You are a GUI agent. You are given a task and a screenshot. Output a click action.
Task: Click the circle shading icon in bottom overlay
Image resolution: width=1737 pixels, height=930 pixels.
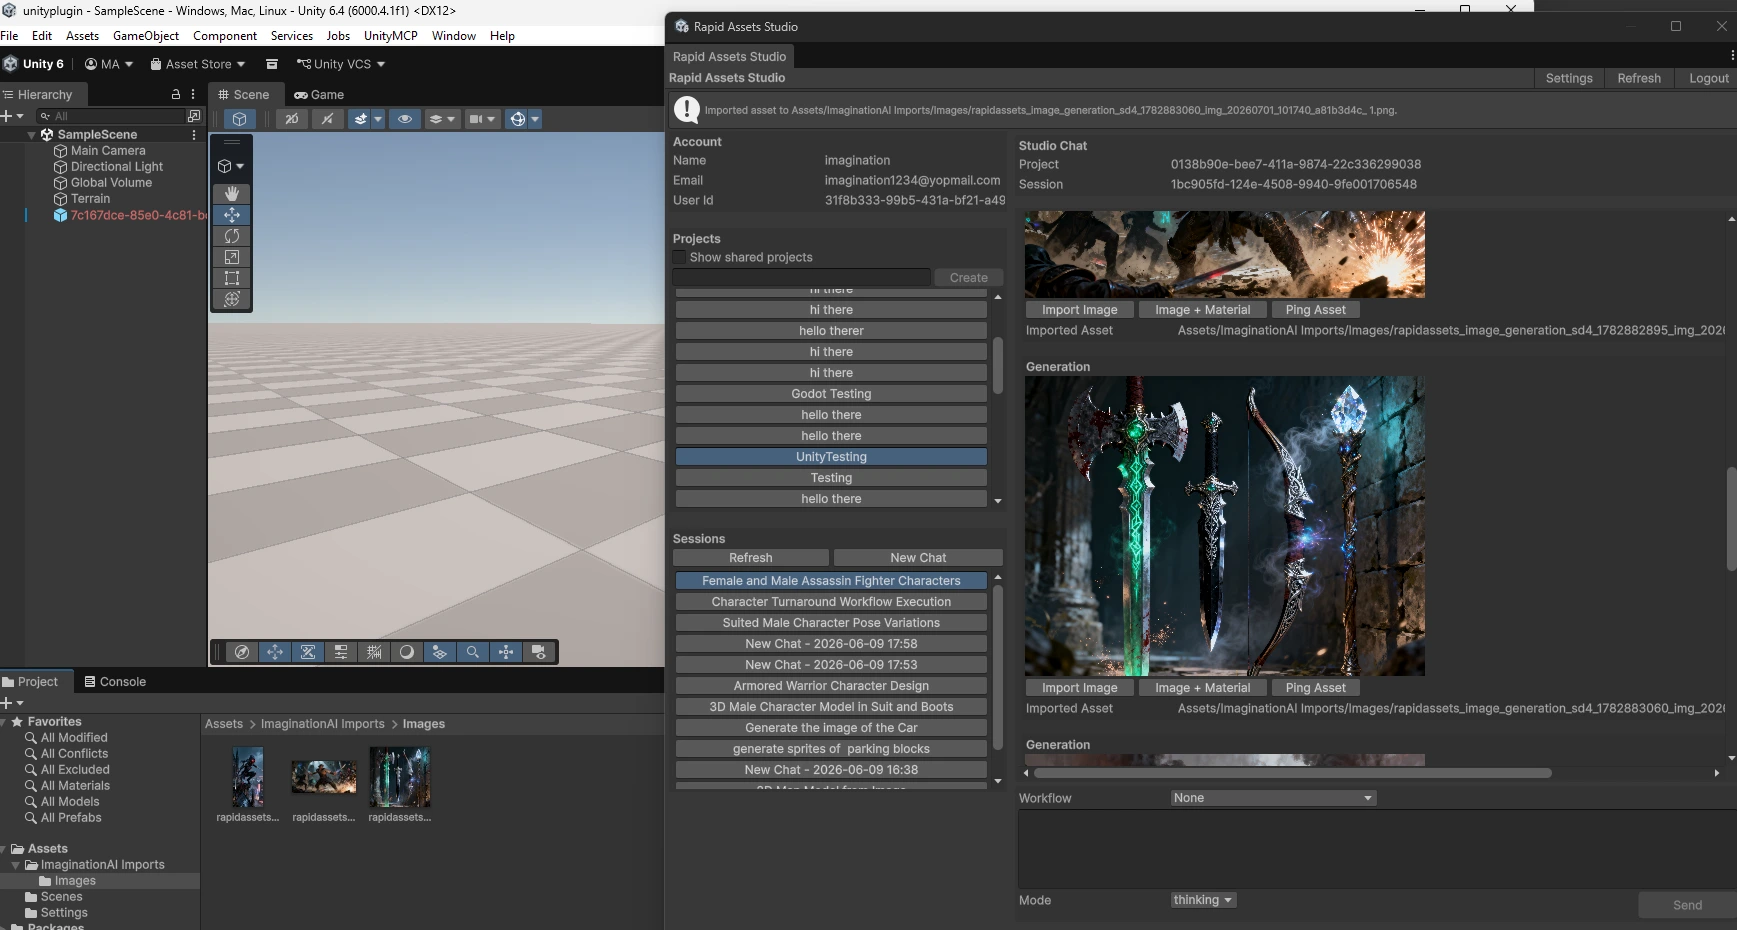pyautogui.click(x=407, y=652)
